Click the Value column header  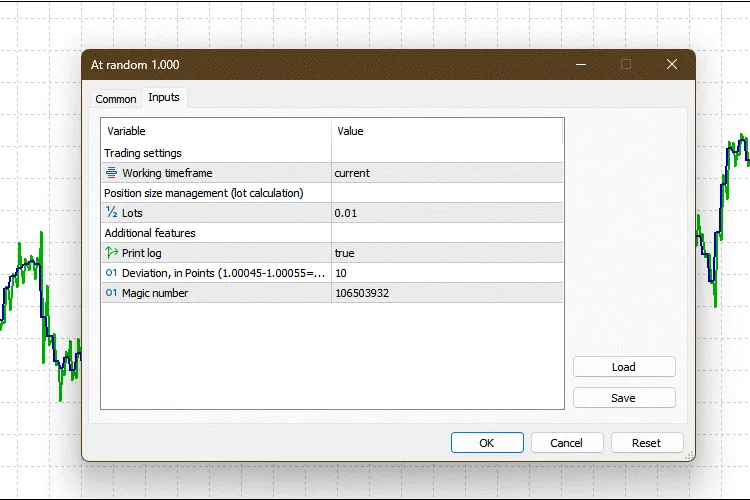[x=447, y=131]
